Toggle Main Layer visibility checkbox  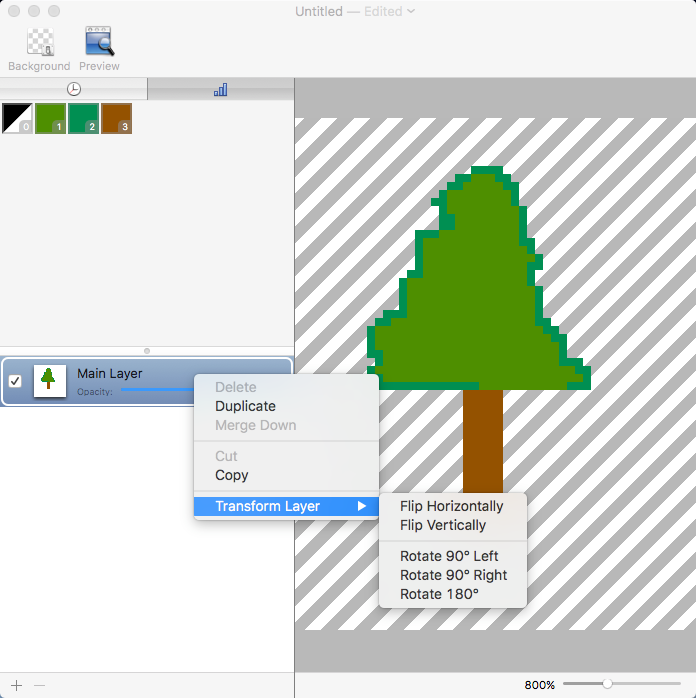click(x=16, y=381)
